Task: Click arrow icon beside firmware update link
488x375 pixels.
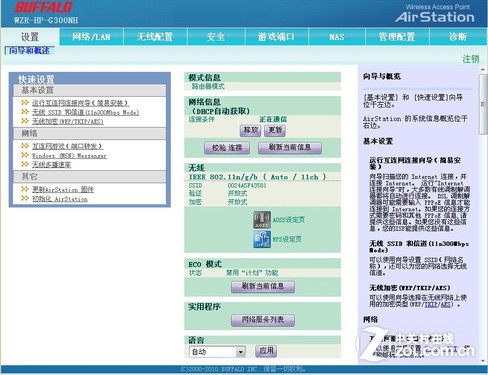Action: (x=25, y=189)
